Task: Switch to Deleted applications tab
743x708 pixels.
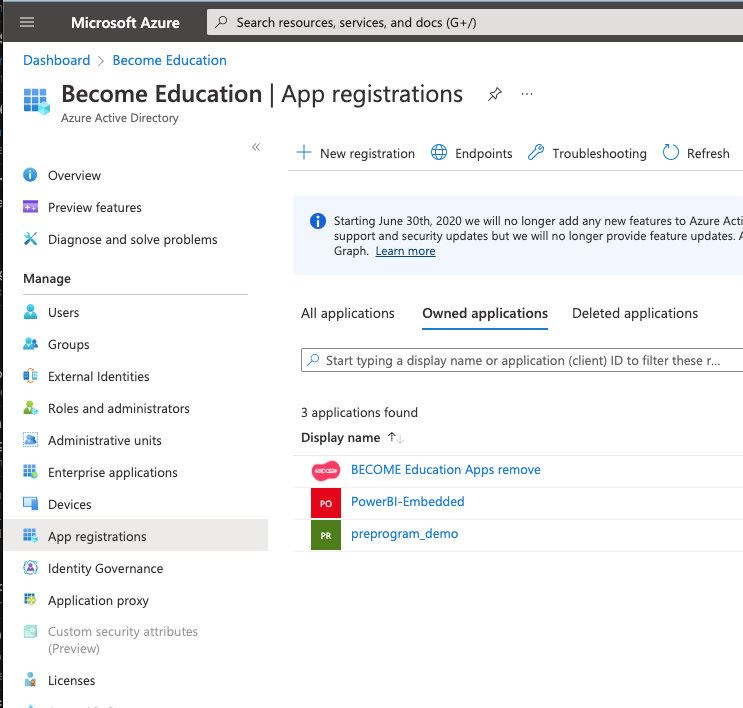Action: 635,313
